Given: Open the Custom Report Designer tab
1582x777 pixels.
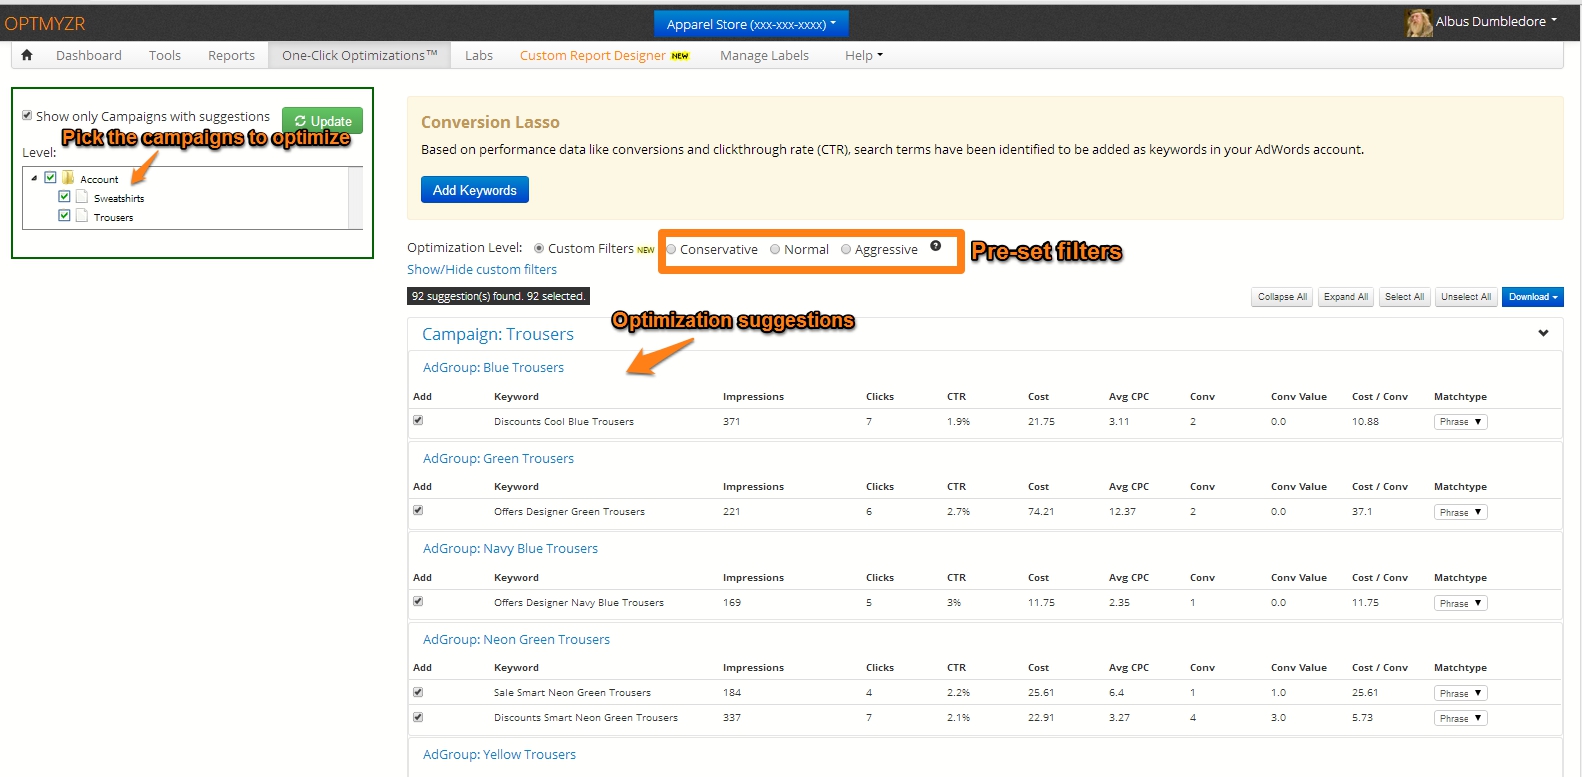Looking at the screenshot, I should [592, 56].
